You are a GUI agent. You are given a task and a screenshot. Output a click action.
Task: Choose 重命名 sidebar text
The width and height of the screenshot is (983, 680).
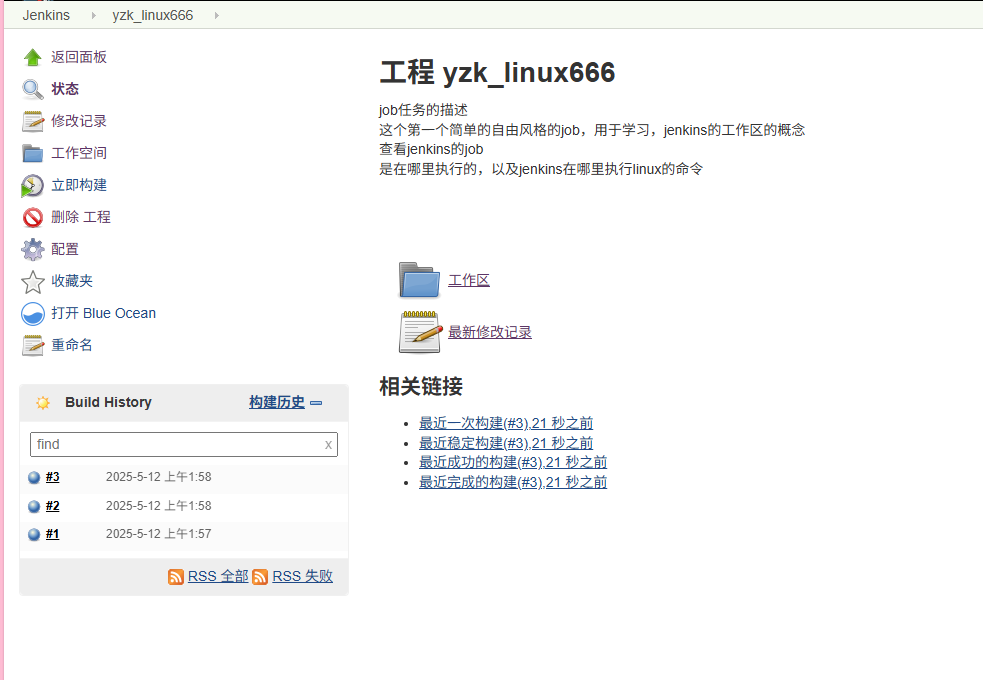click(x=72, y=345)
